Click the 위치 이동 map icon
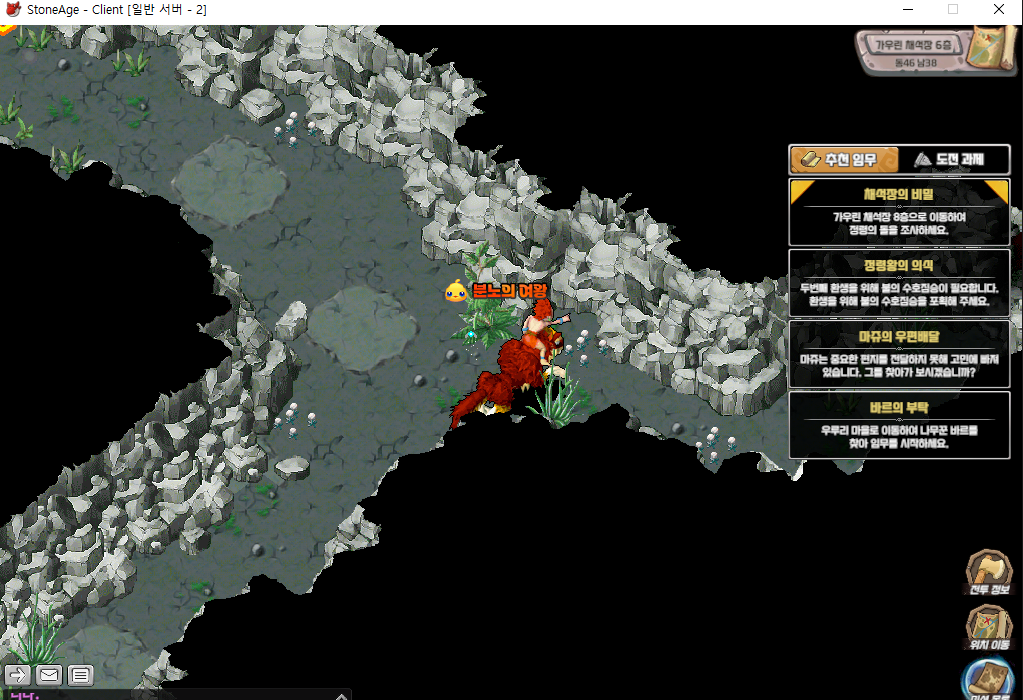The image size is (1023, 700). pos(988,628)
